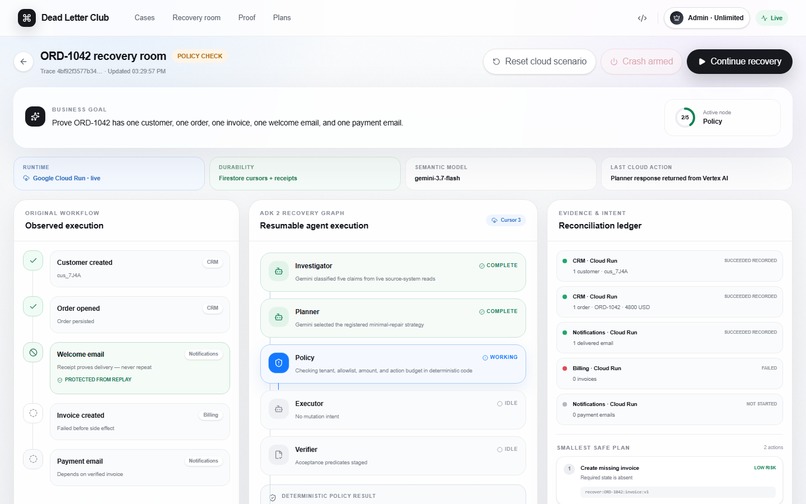806x504 pixels.
Task: Select the Customer created step card
Action: coord(140,268)
